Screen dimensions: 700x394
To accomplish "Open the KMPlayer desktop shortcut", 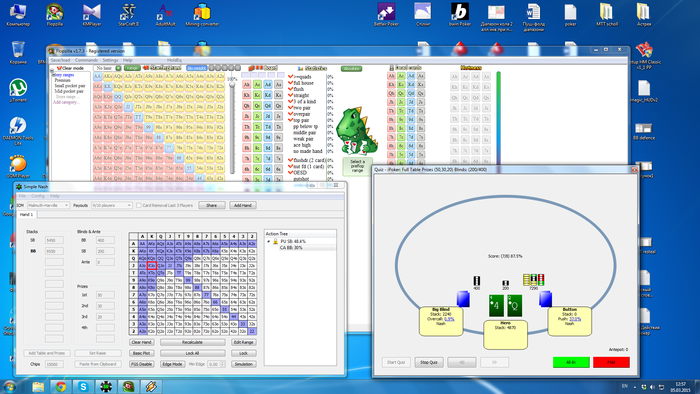I will coord(92,15).
